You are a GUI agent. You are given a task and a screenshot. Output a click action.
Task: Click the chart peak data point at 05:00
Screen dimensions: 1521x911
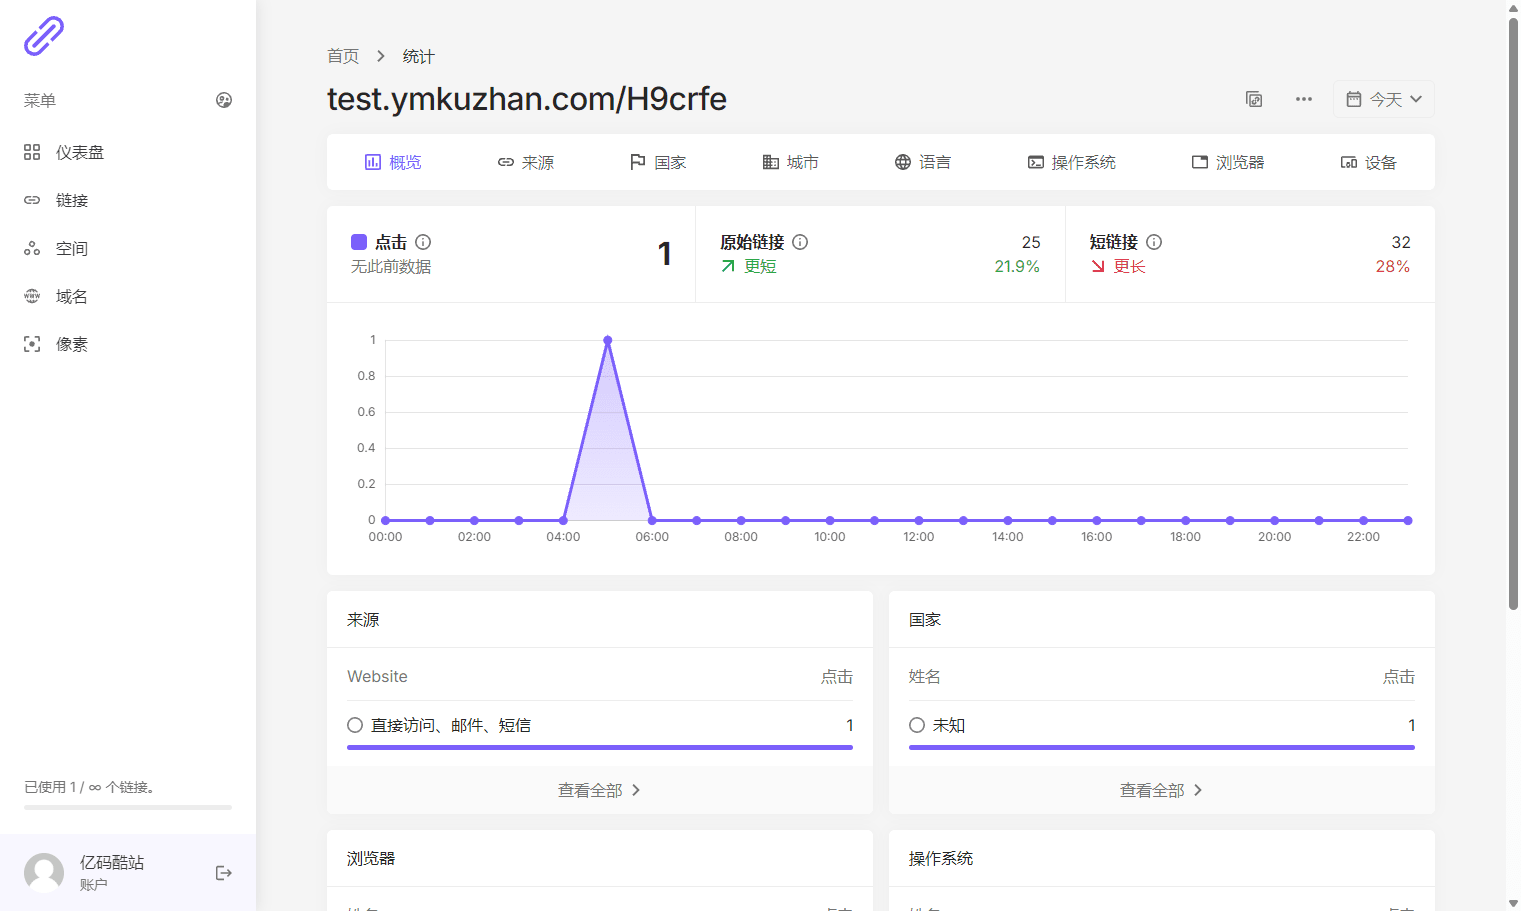[608, 340]
